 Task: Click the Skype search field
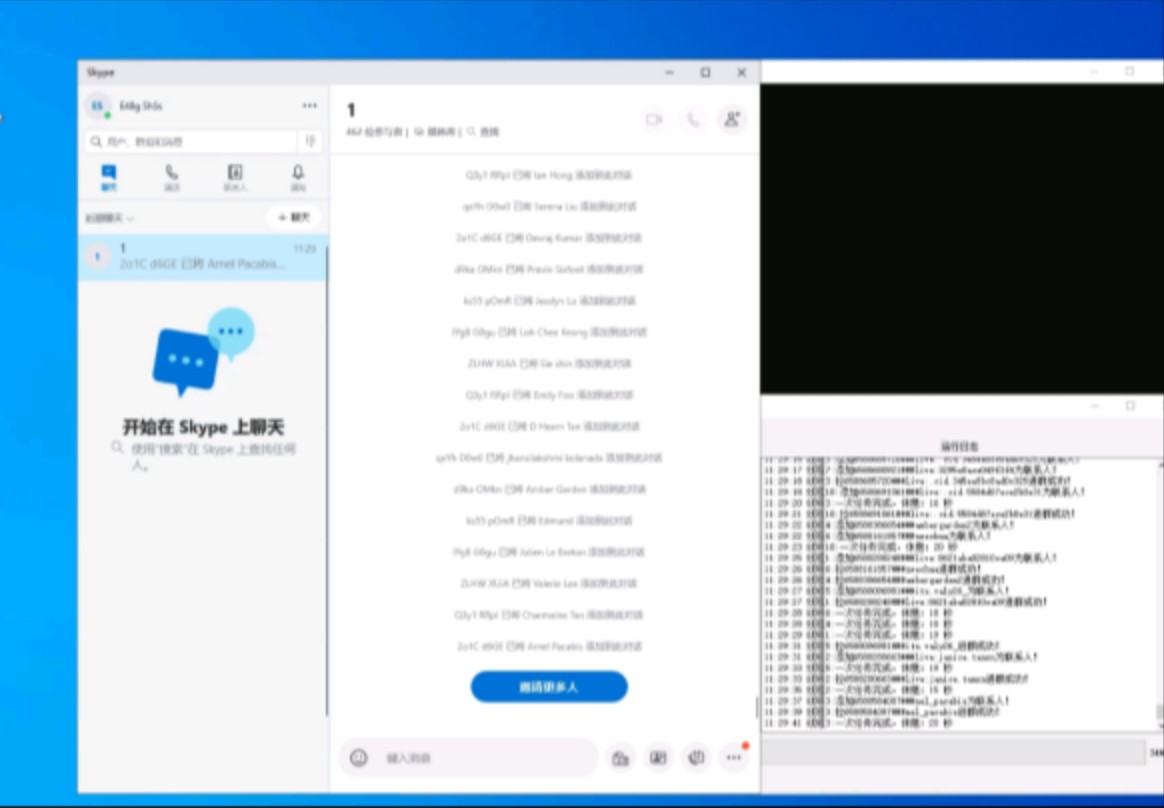(191, 141)
